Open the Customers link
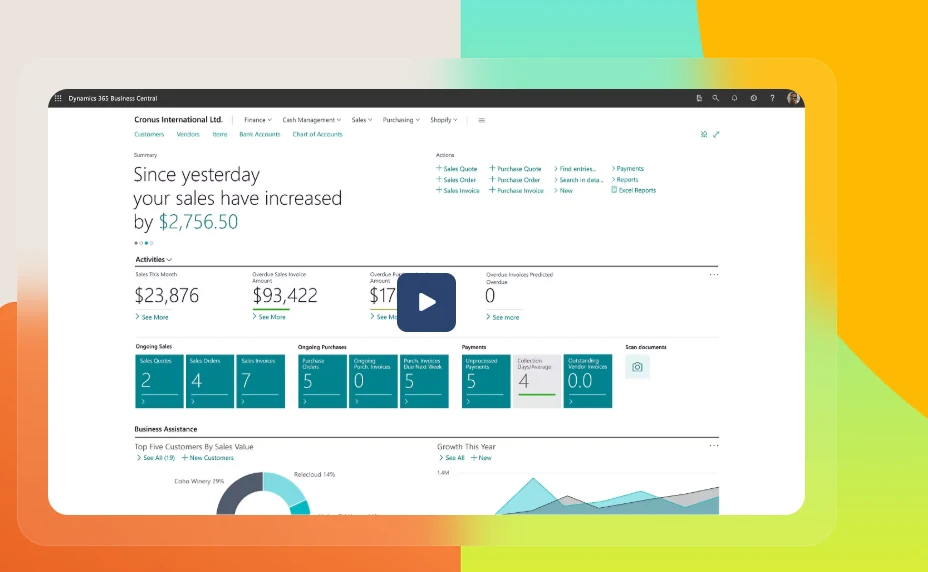Viewport: 928px width, 572px height. (149, 134)
